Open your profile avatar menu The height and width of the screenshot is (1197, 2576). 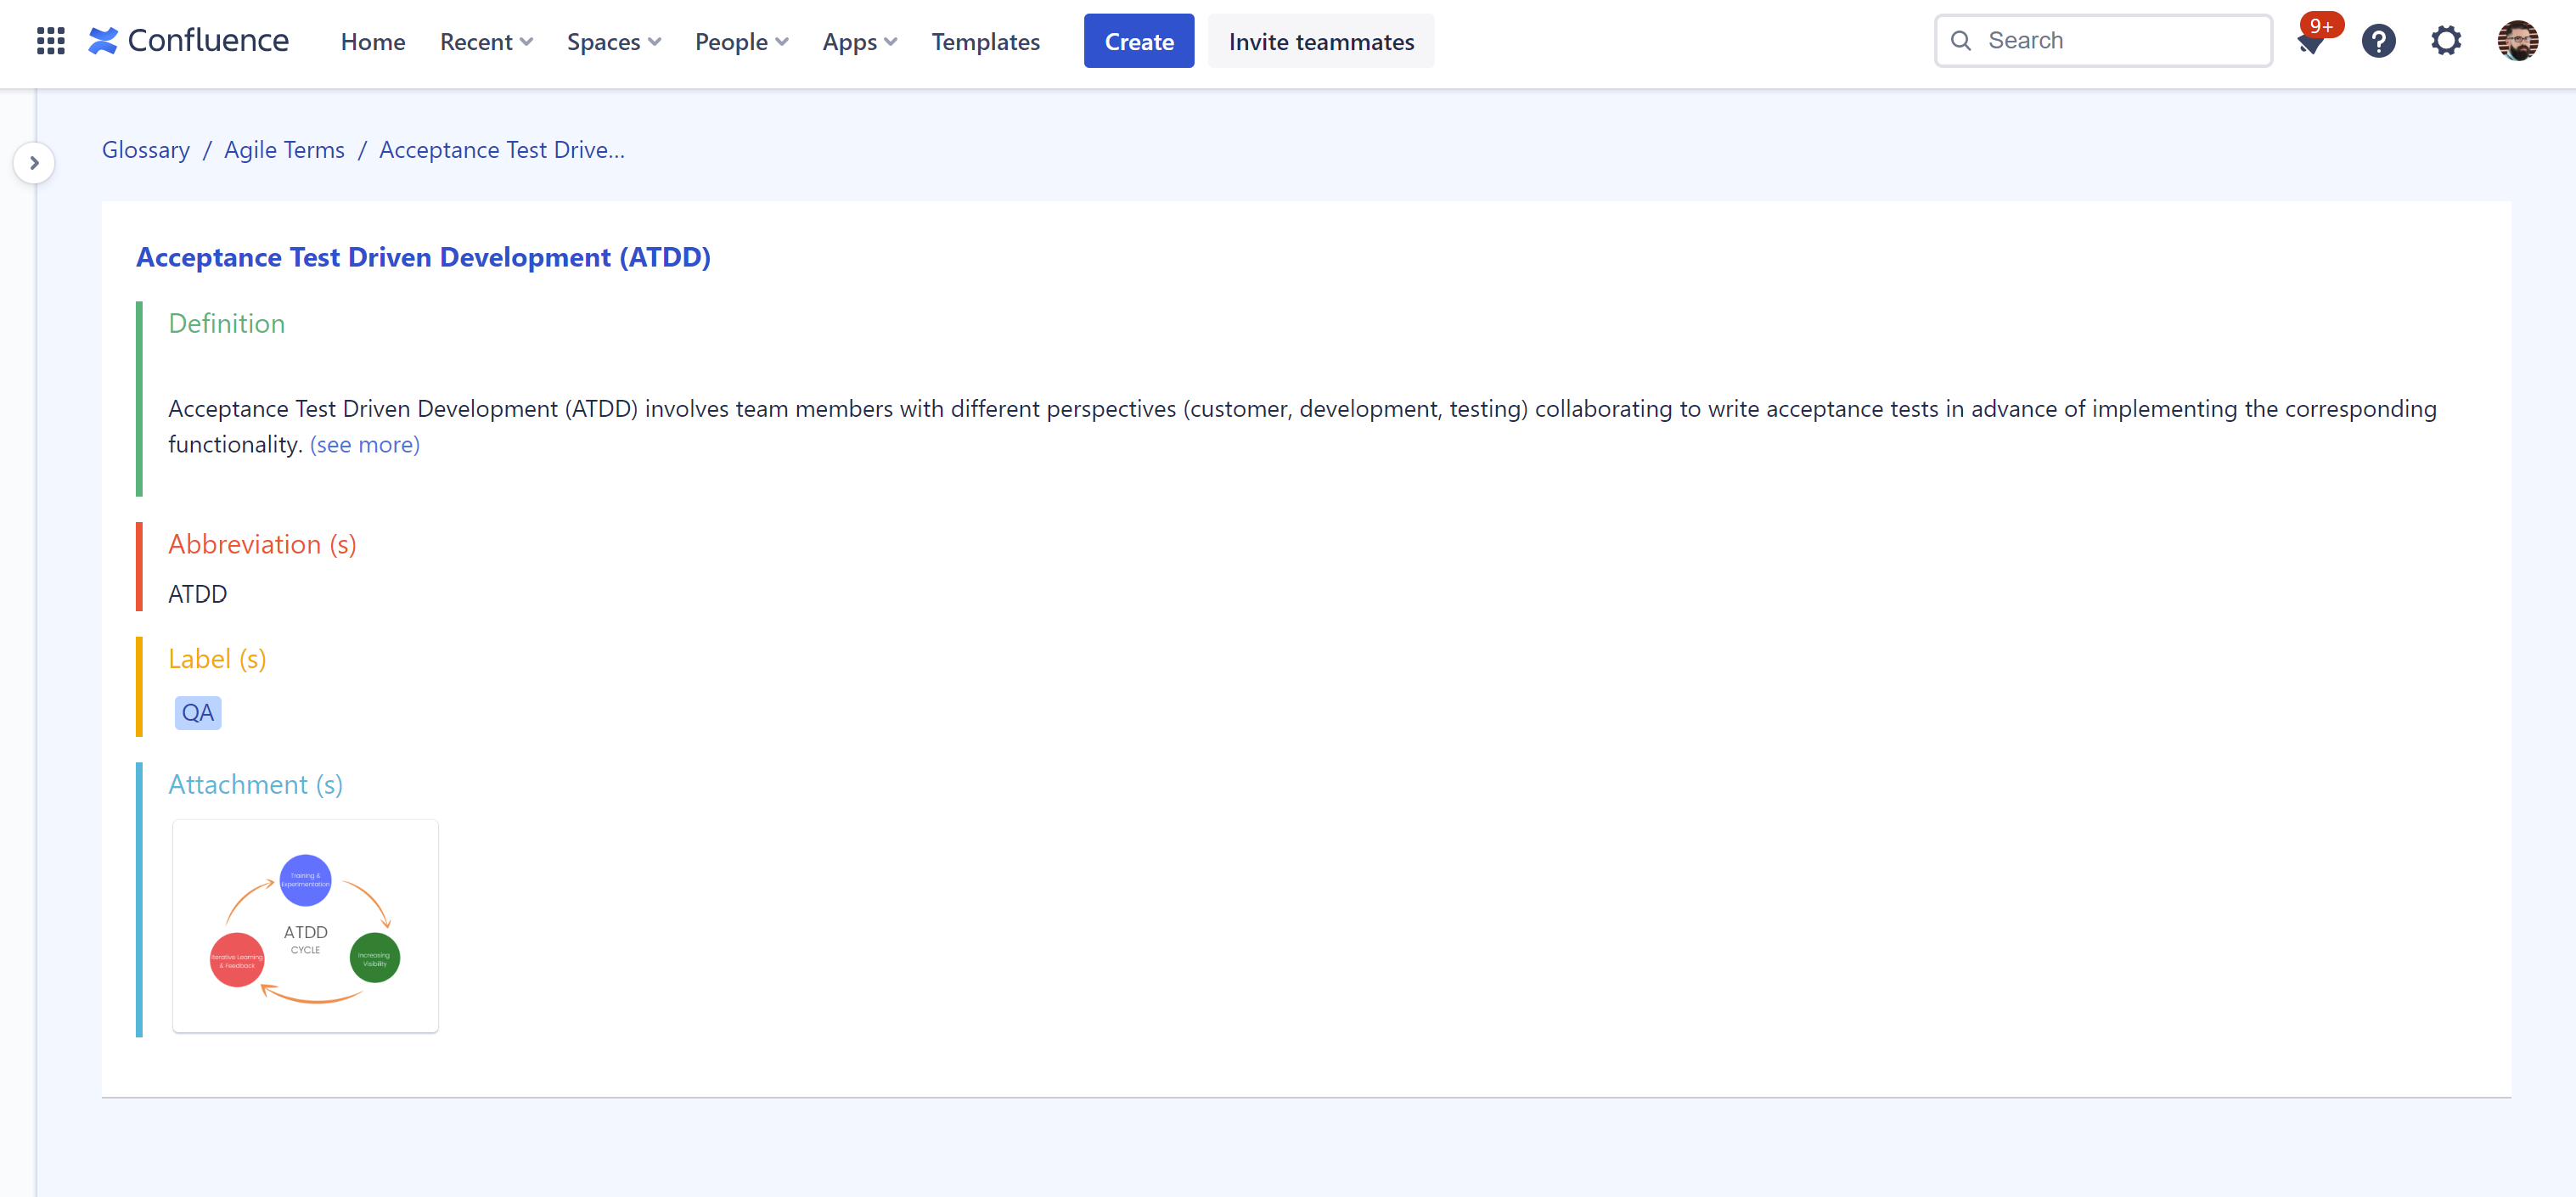coord(2519,40)
